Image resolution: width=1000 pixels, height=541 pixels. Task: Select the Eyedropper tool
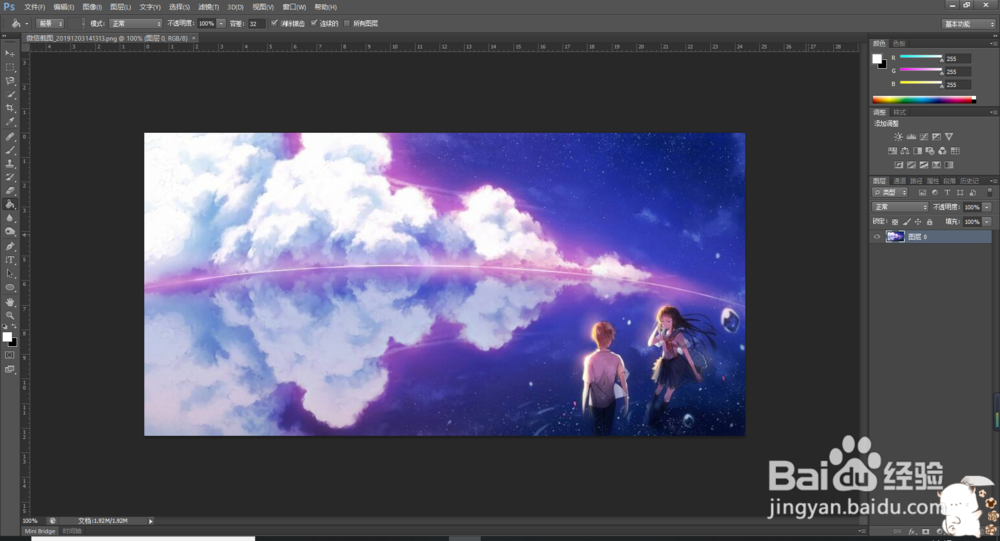pos(10,122)
